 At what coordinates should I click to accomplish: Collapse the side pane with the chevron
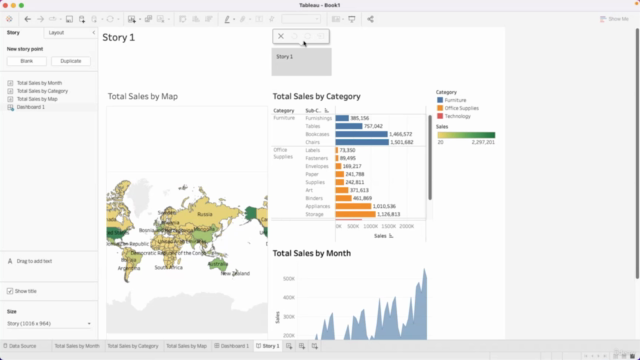(93, 33)
